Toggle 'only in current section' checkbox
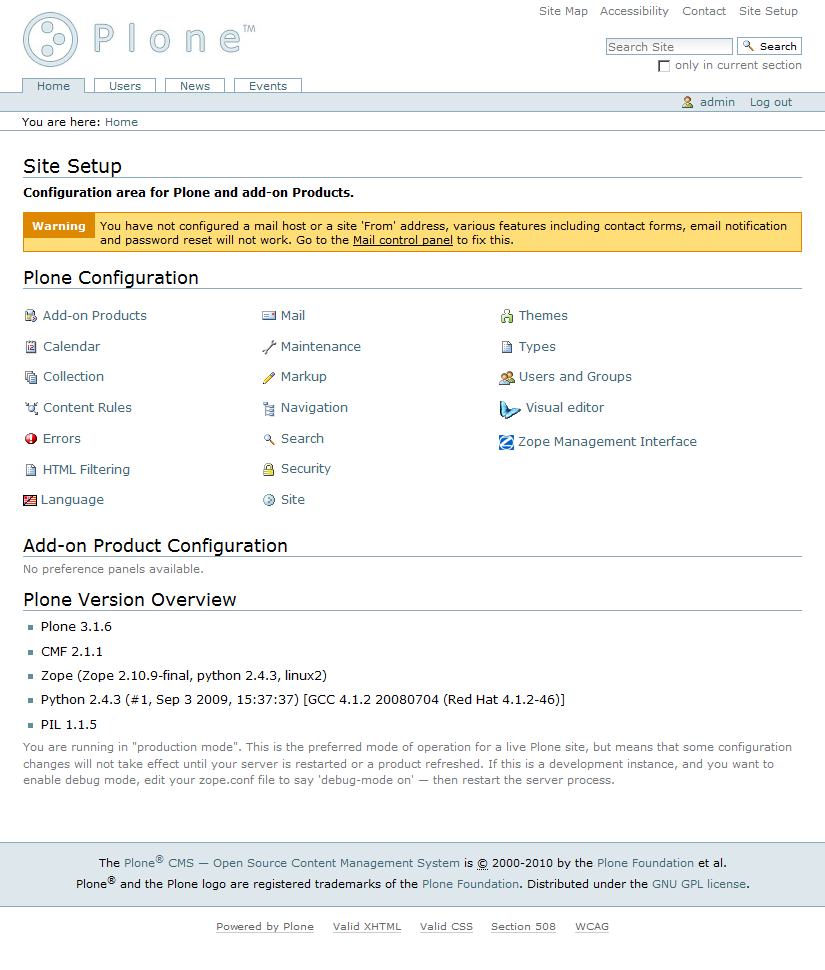This screenshot has height=970, width=825. pyautogui.click(x=664, y=66)
